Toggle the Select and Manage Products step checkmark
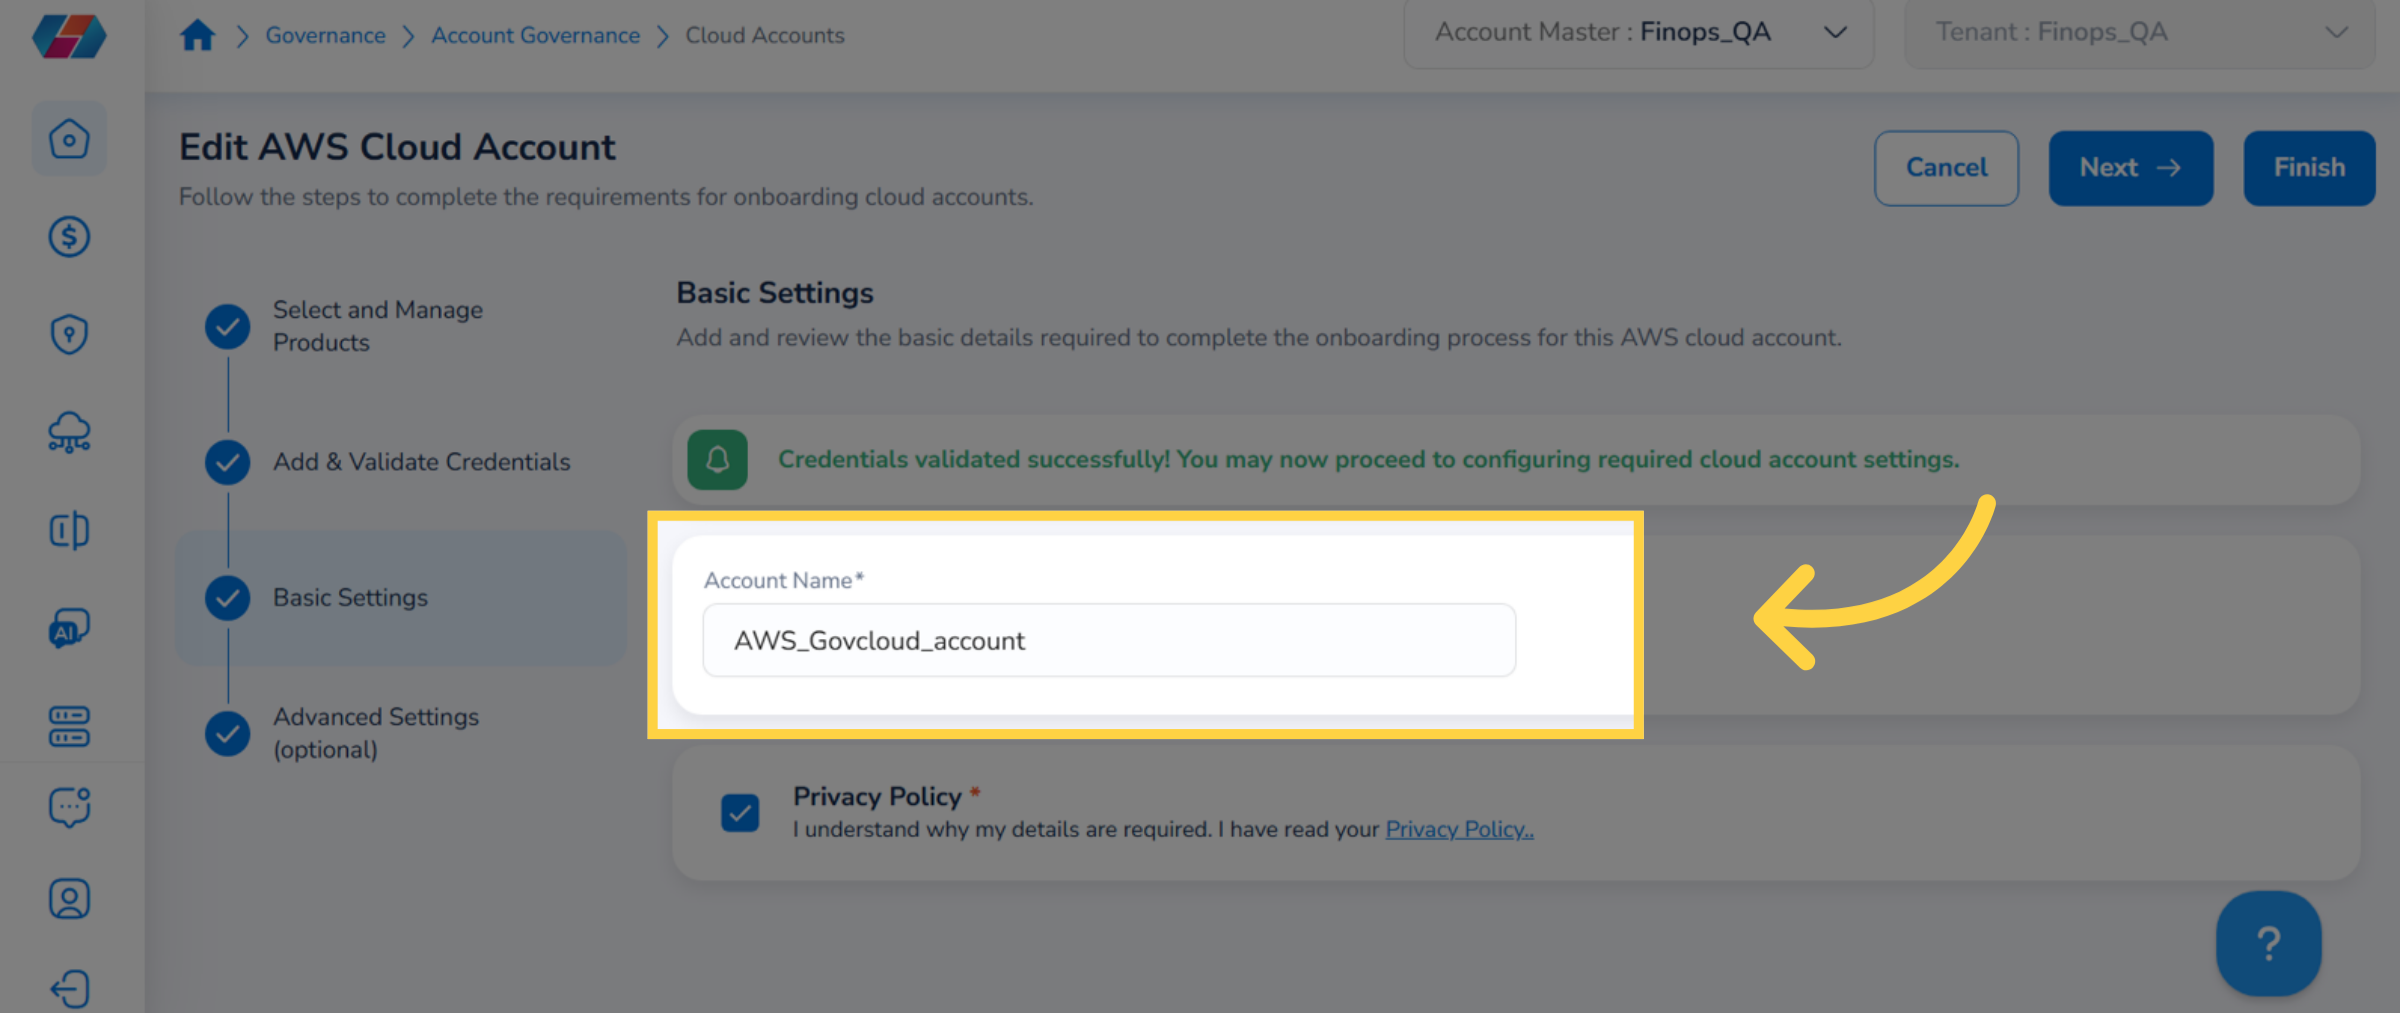 click(228, 326)
